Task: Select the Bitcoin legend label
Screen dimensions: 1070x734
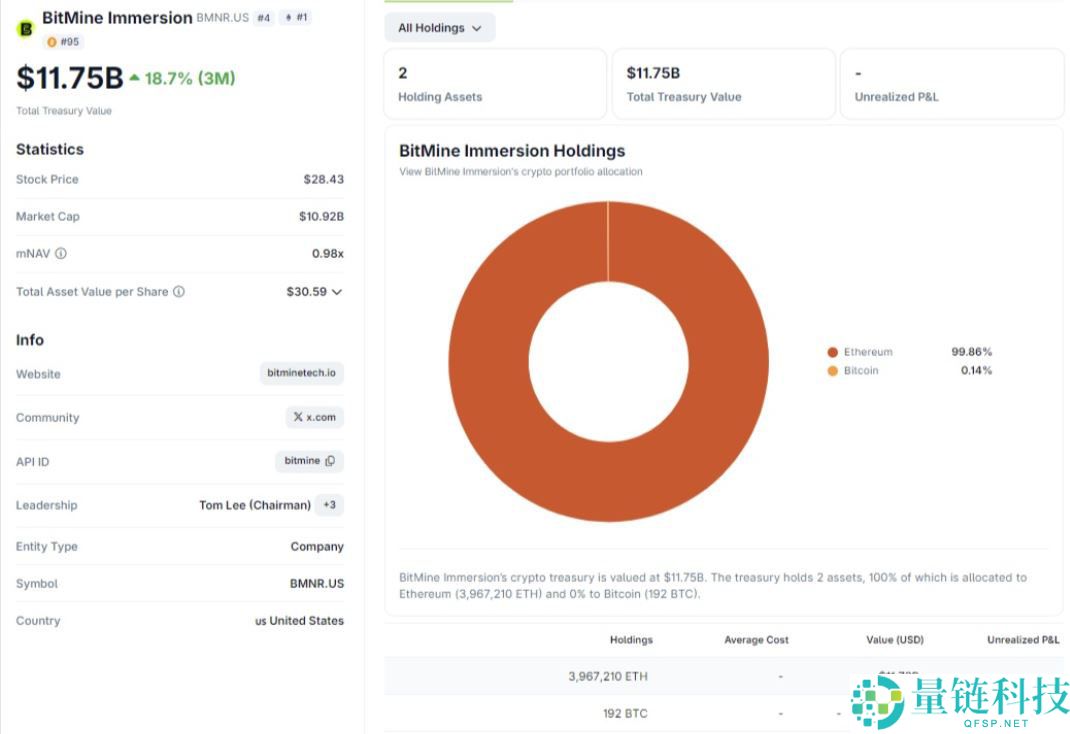Action: click(x=861, y=370)
